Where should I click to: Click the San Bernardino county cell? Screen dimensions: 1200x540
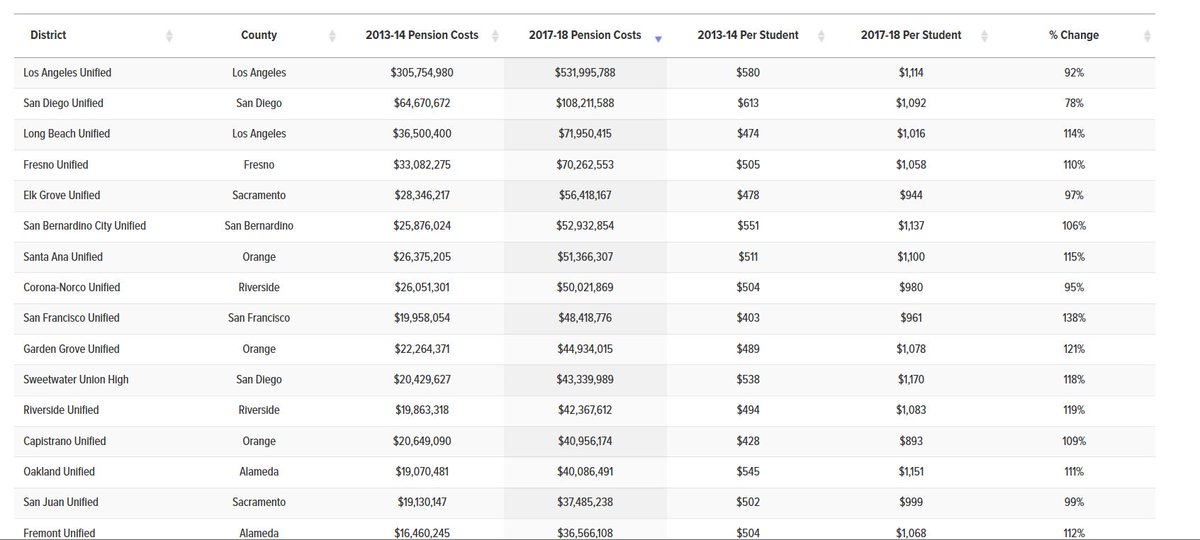pyautogui.click(x=259, y=226)
